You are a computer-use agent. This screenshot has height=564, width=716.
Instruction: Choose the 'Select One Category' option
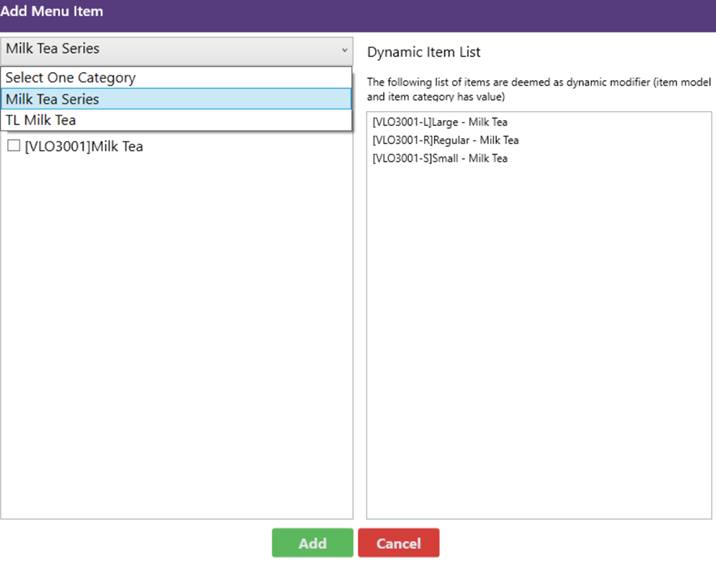click(x=70, y=78)
